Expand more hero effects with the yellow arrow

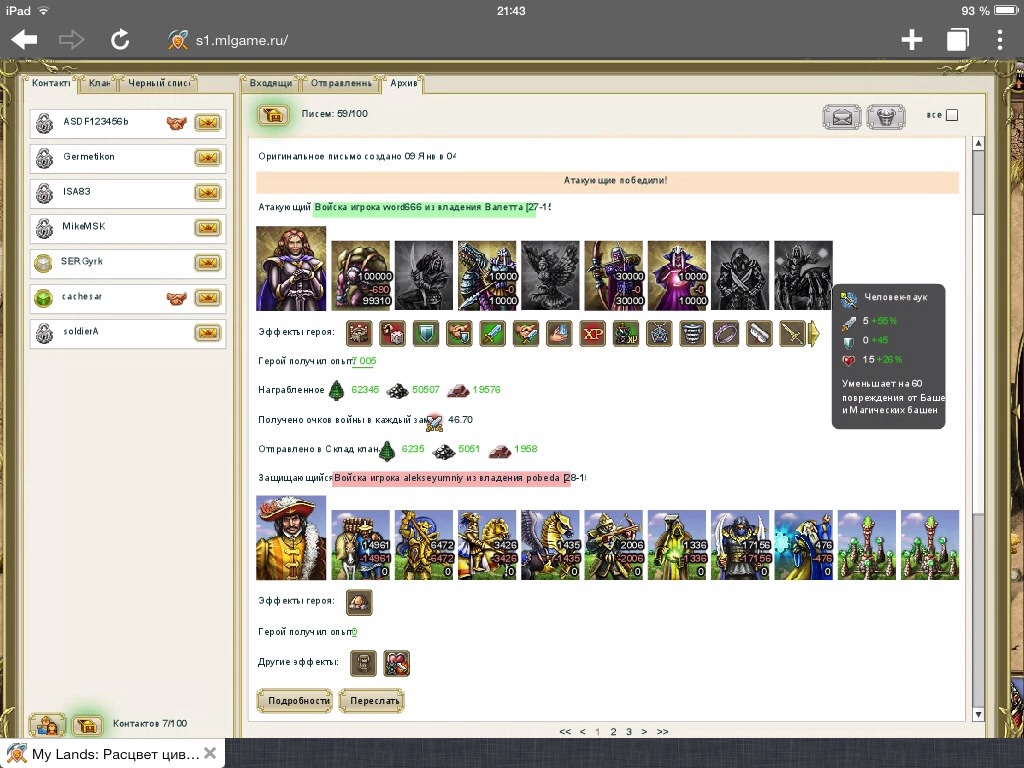pyautogui.click(x=814, y=333)
